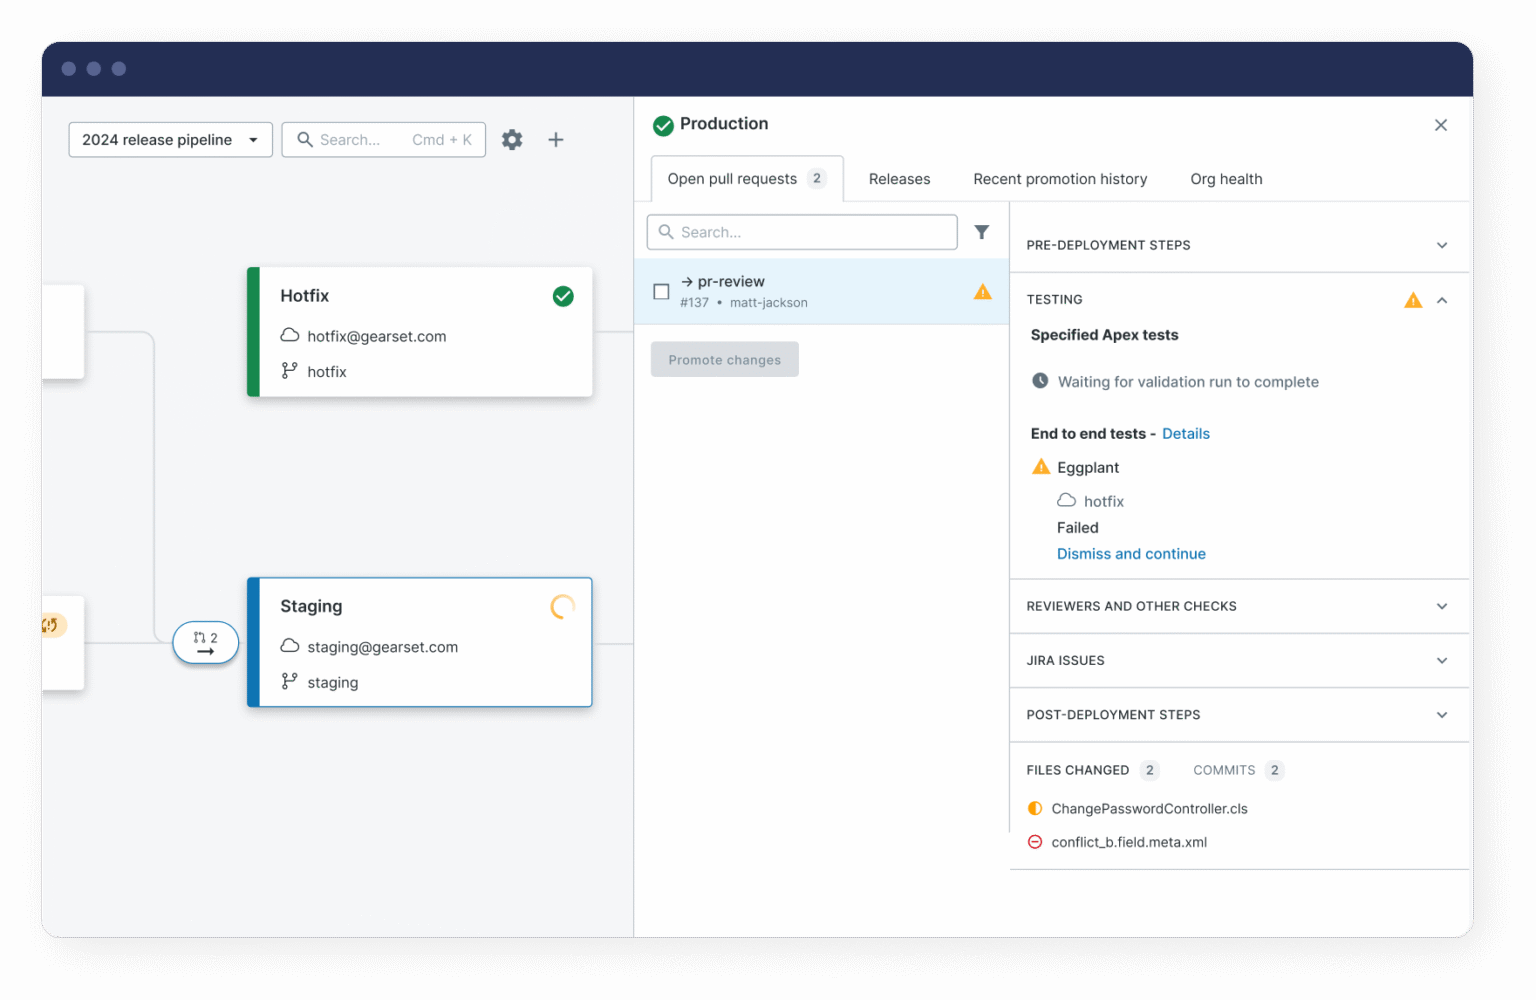Close the Production panel

[x=1440, y=125]
